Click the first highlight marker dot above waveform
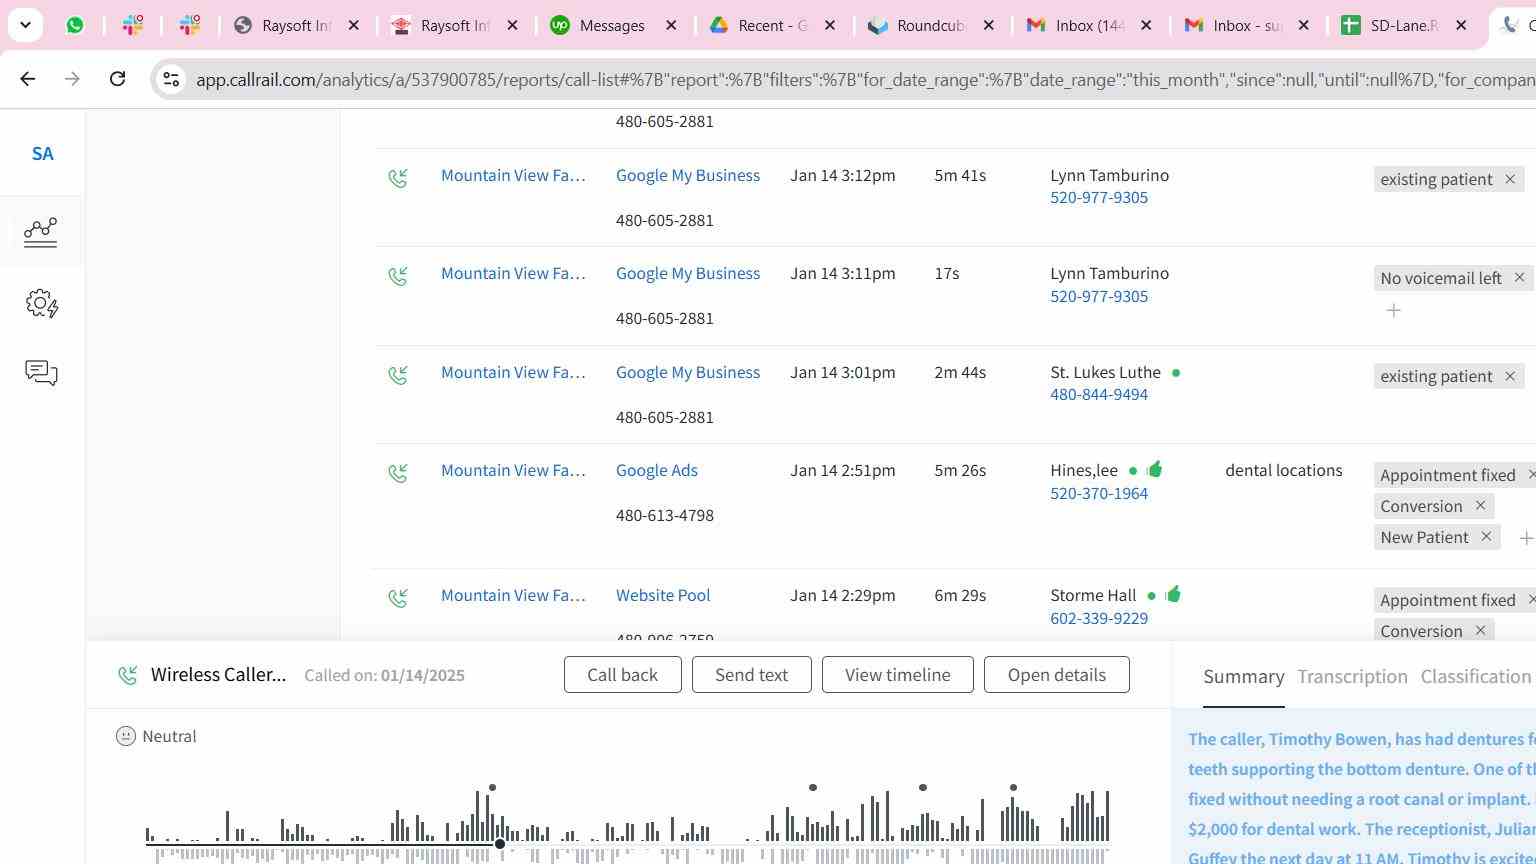 [492, 788]
